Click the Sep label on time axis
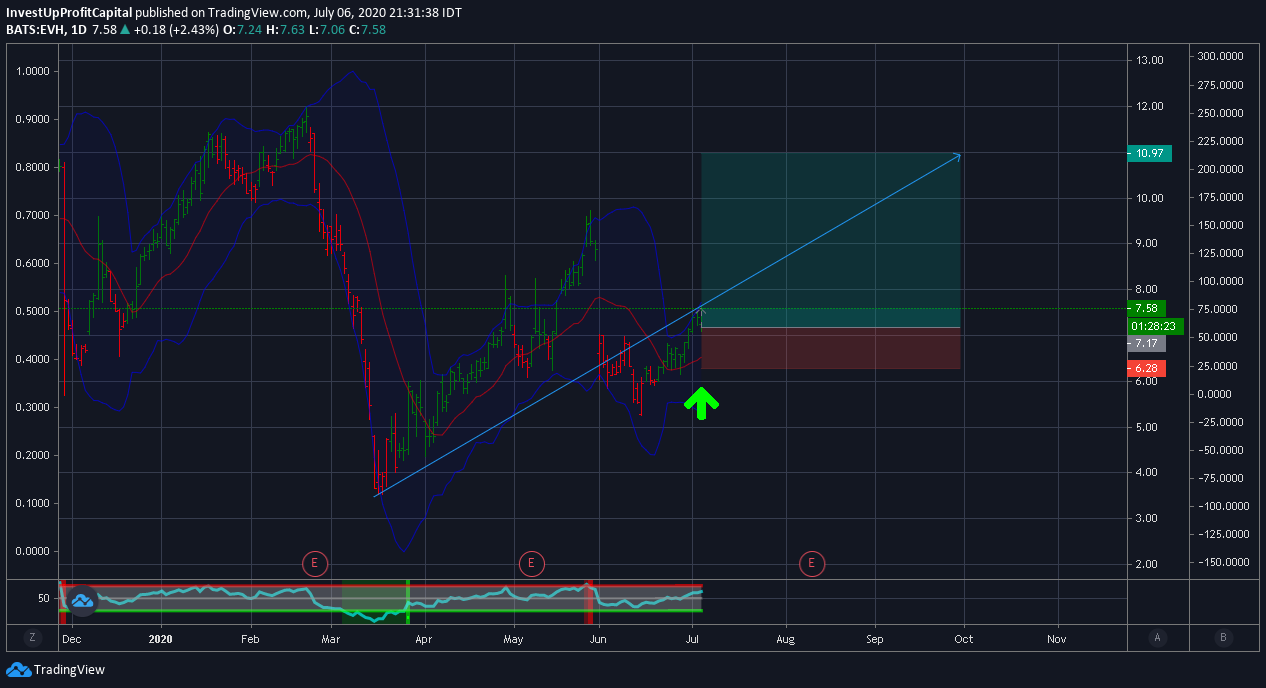The image size is (1266, 688). pyautogui.click(x=875, y=638)
